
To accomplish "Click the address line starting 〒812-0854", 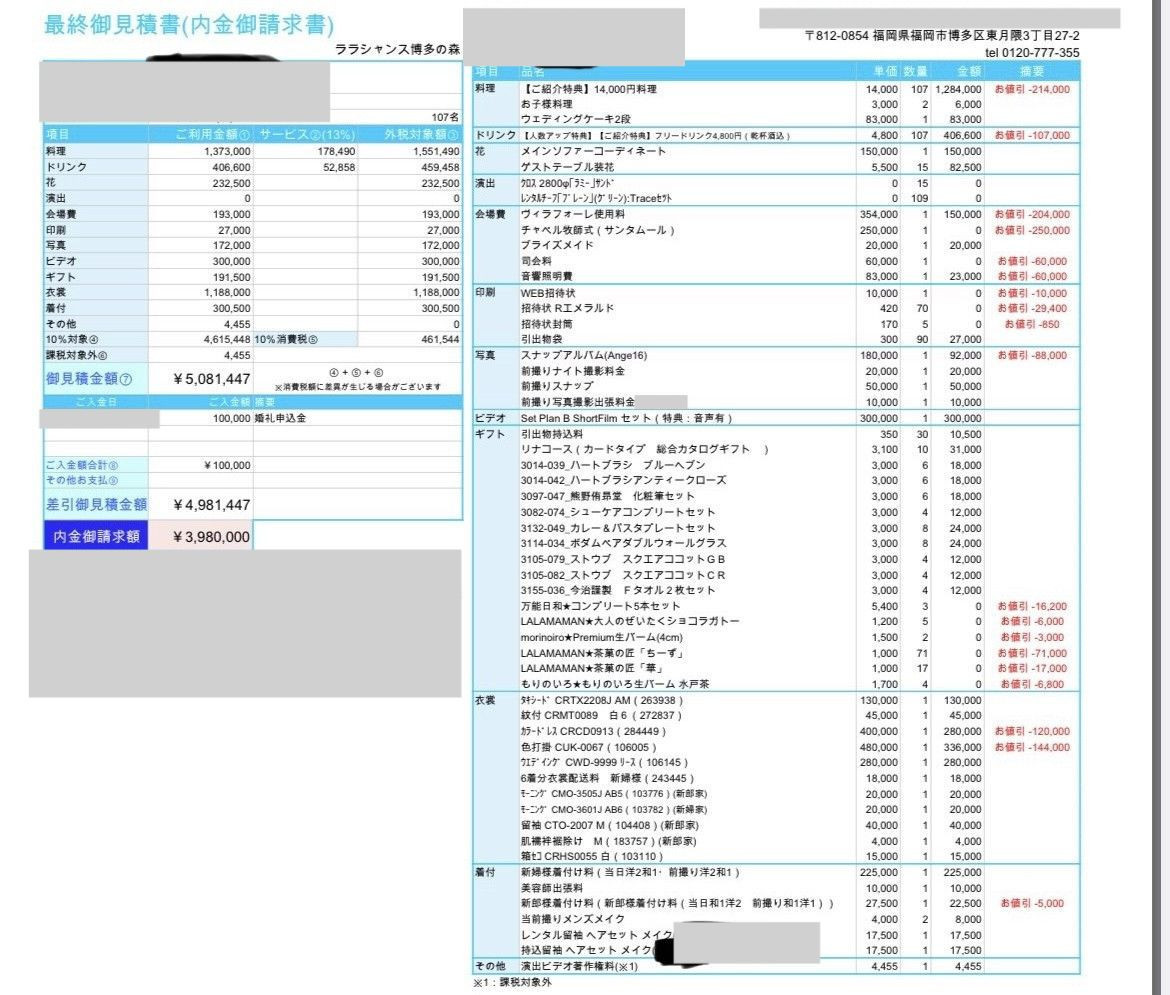I will 942,36.
